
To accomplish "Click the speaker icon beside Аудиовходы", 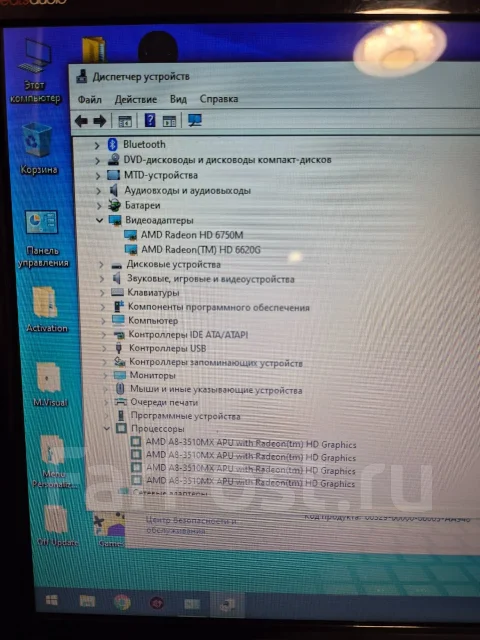I will tap(114, 190).
